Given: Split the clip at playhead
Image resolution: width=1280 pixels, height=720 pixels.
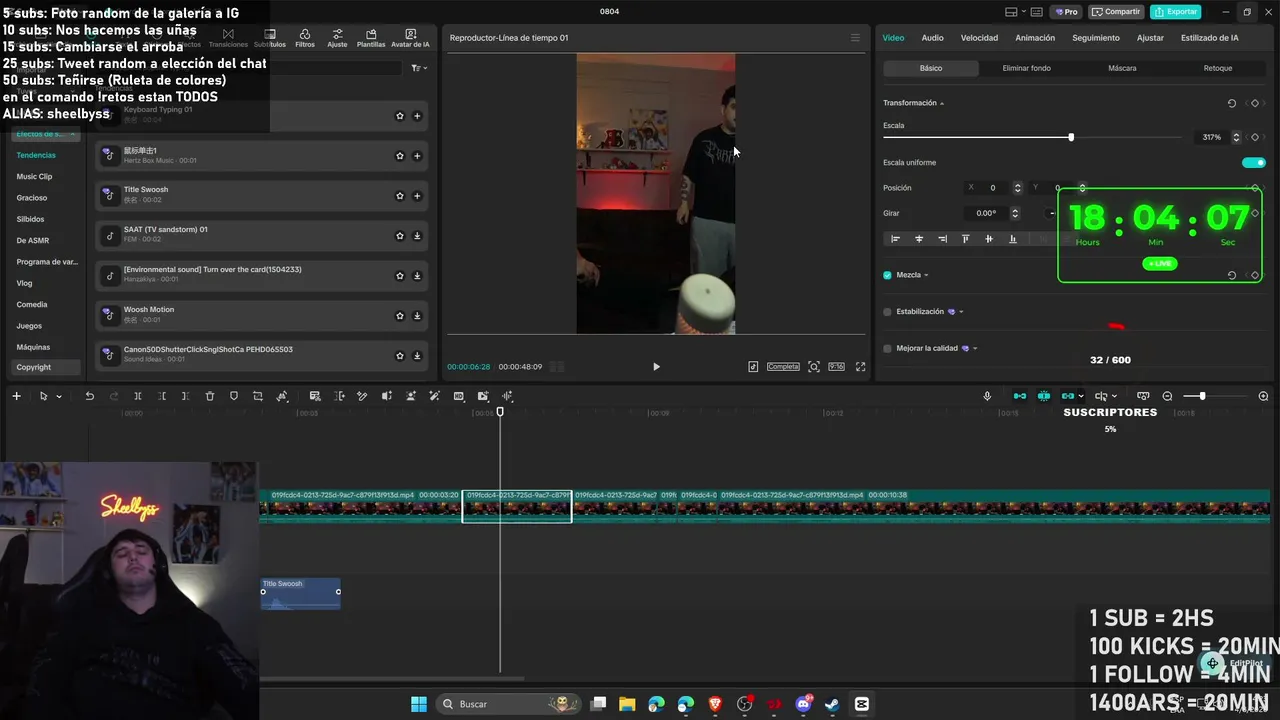Looking at the screenshot, I should tap(137, 396).
